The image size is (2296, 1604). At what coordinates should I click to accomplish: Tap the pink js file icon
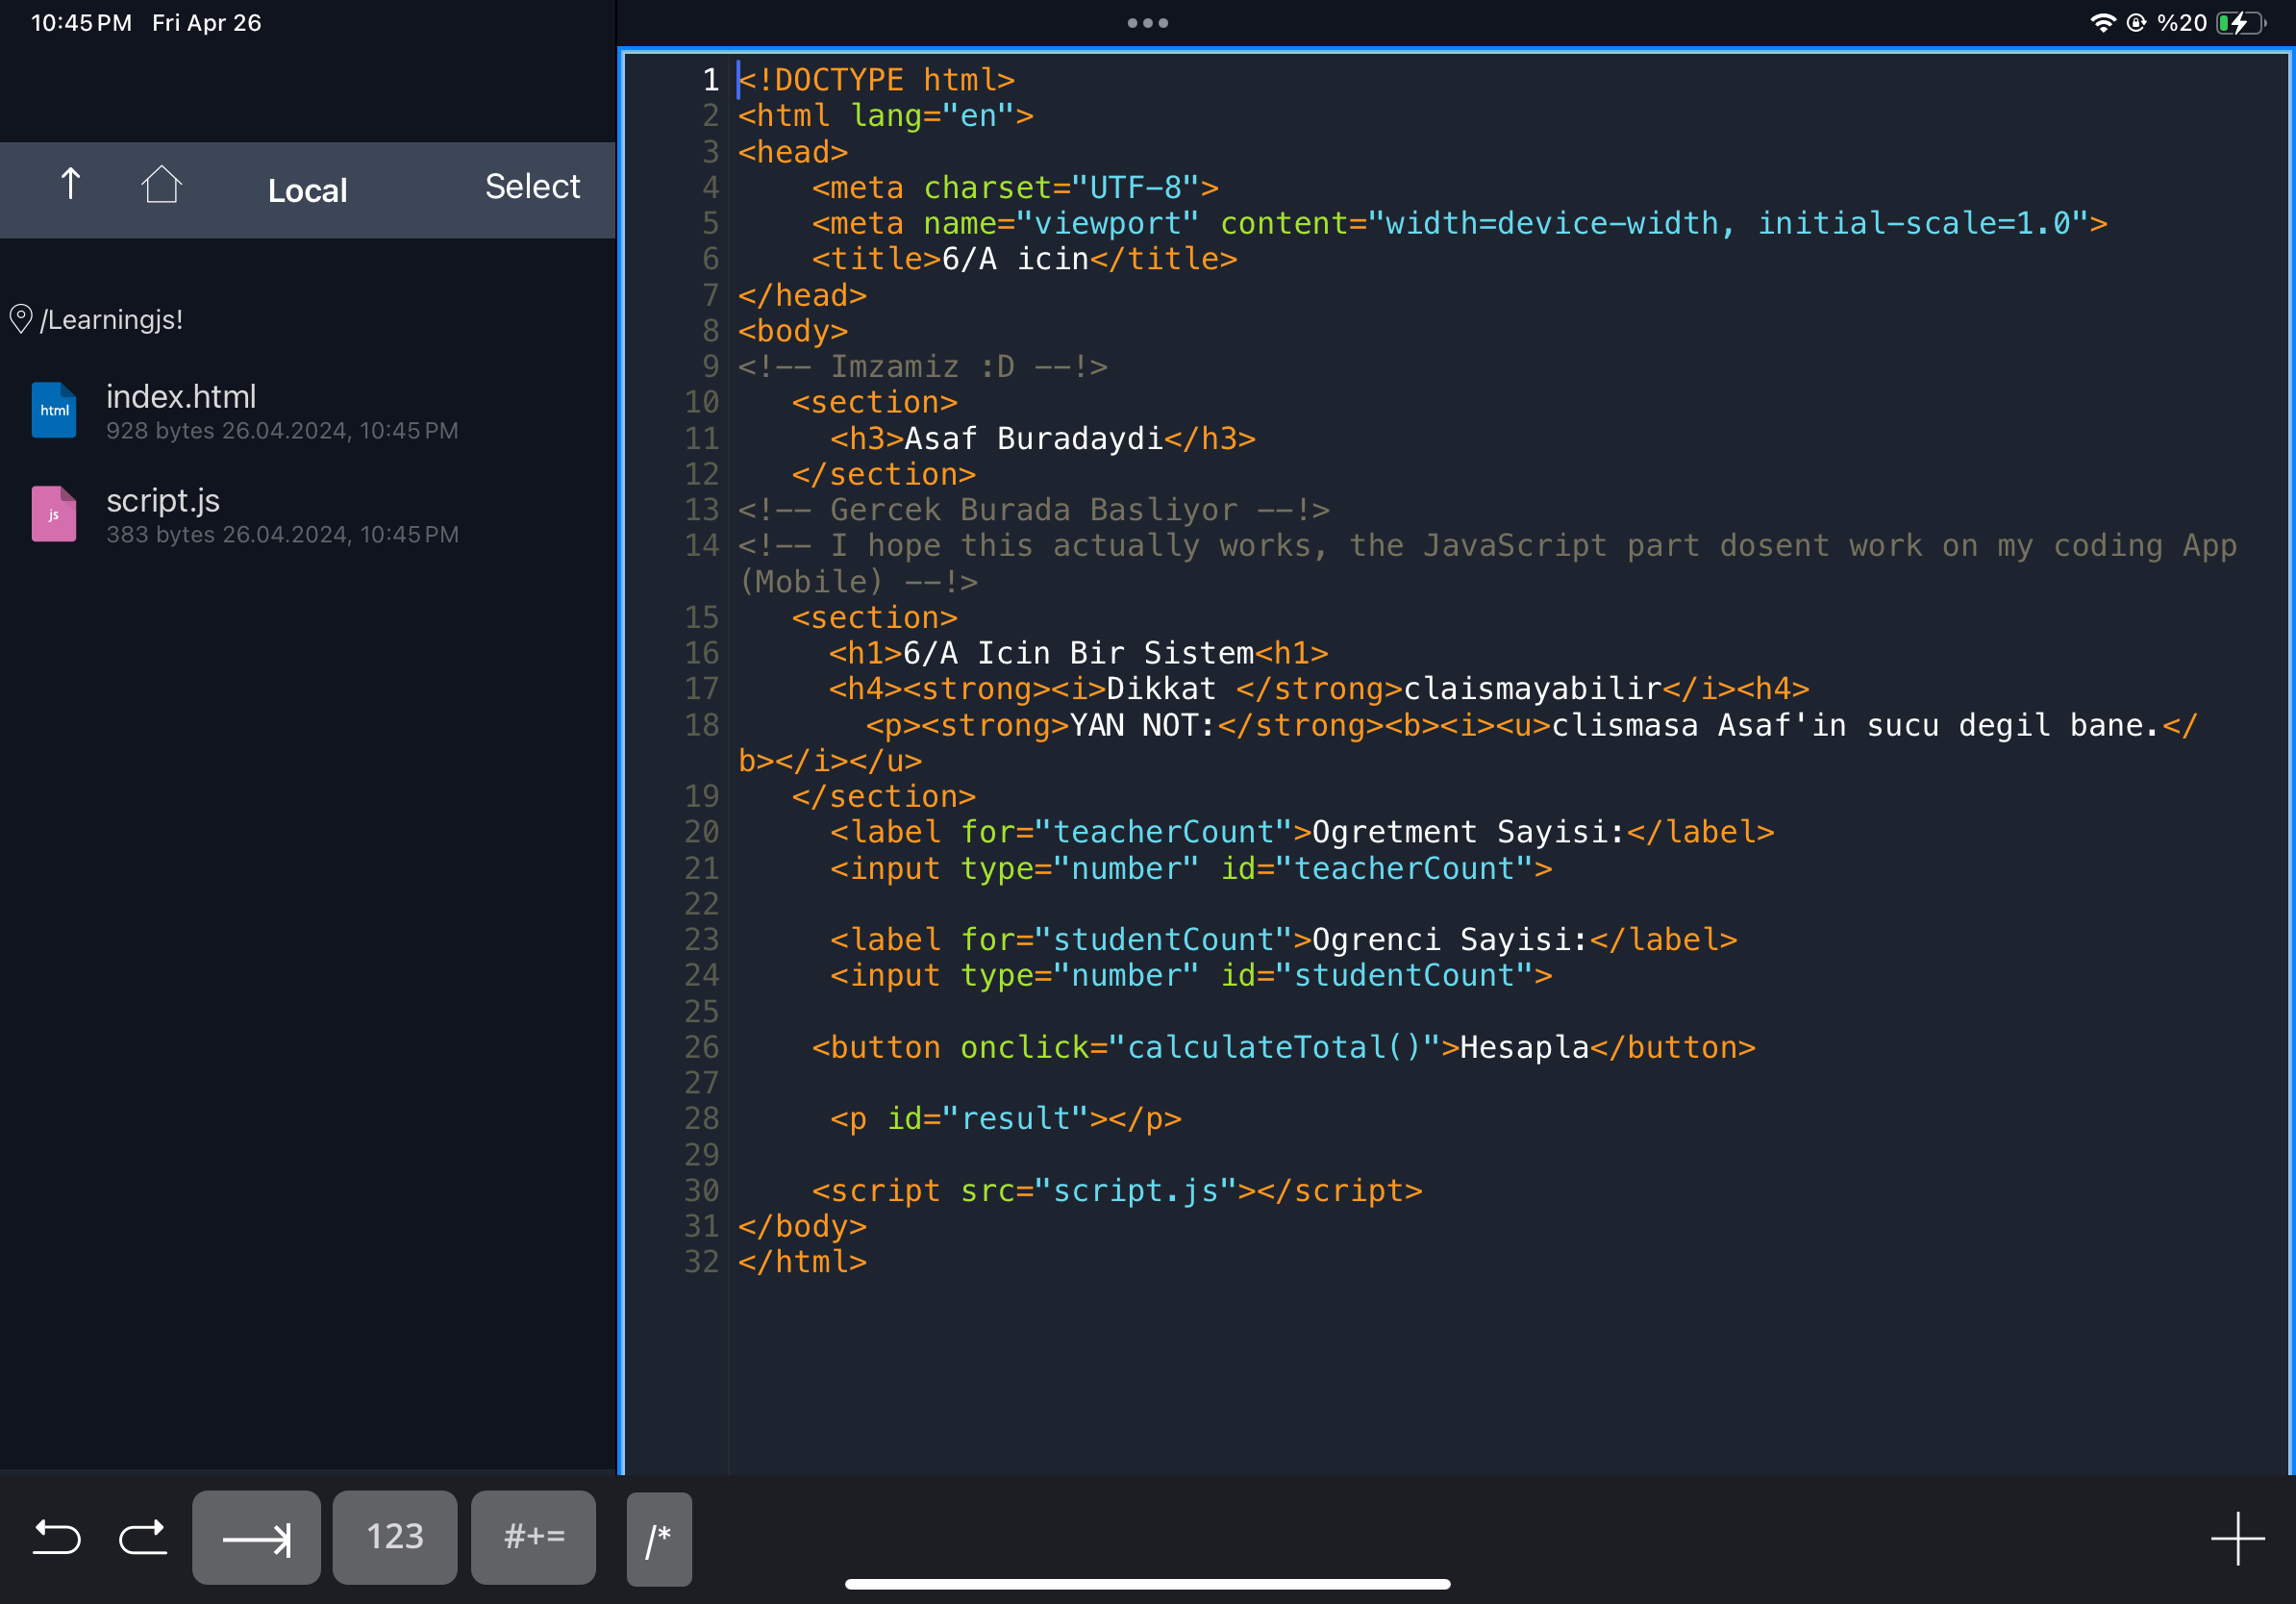click(x=53, y=514)
